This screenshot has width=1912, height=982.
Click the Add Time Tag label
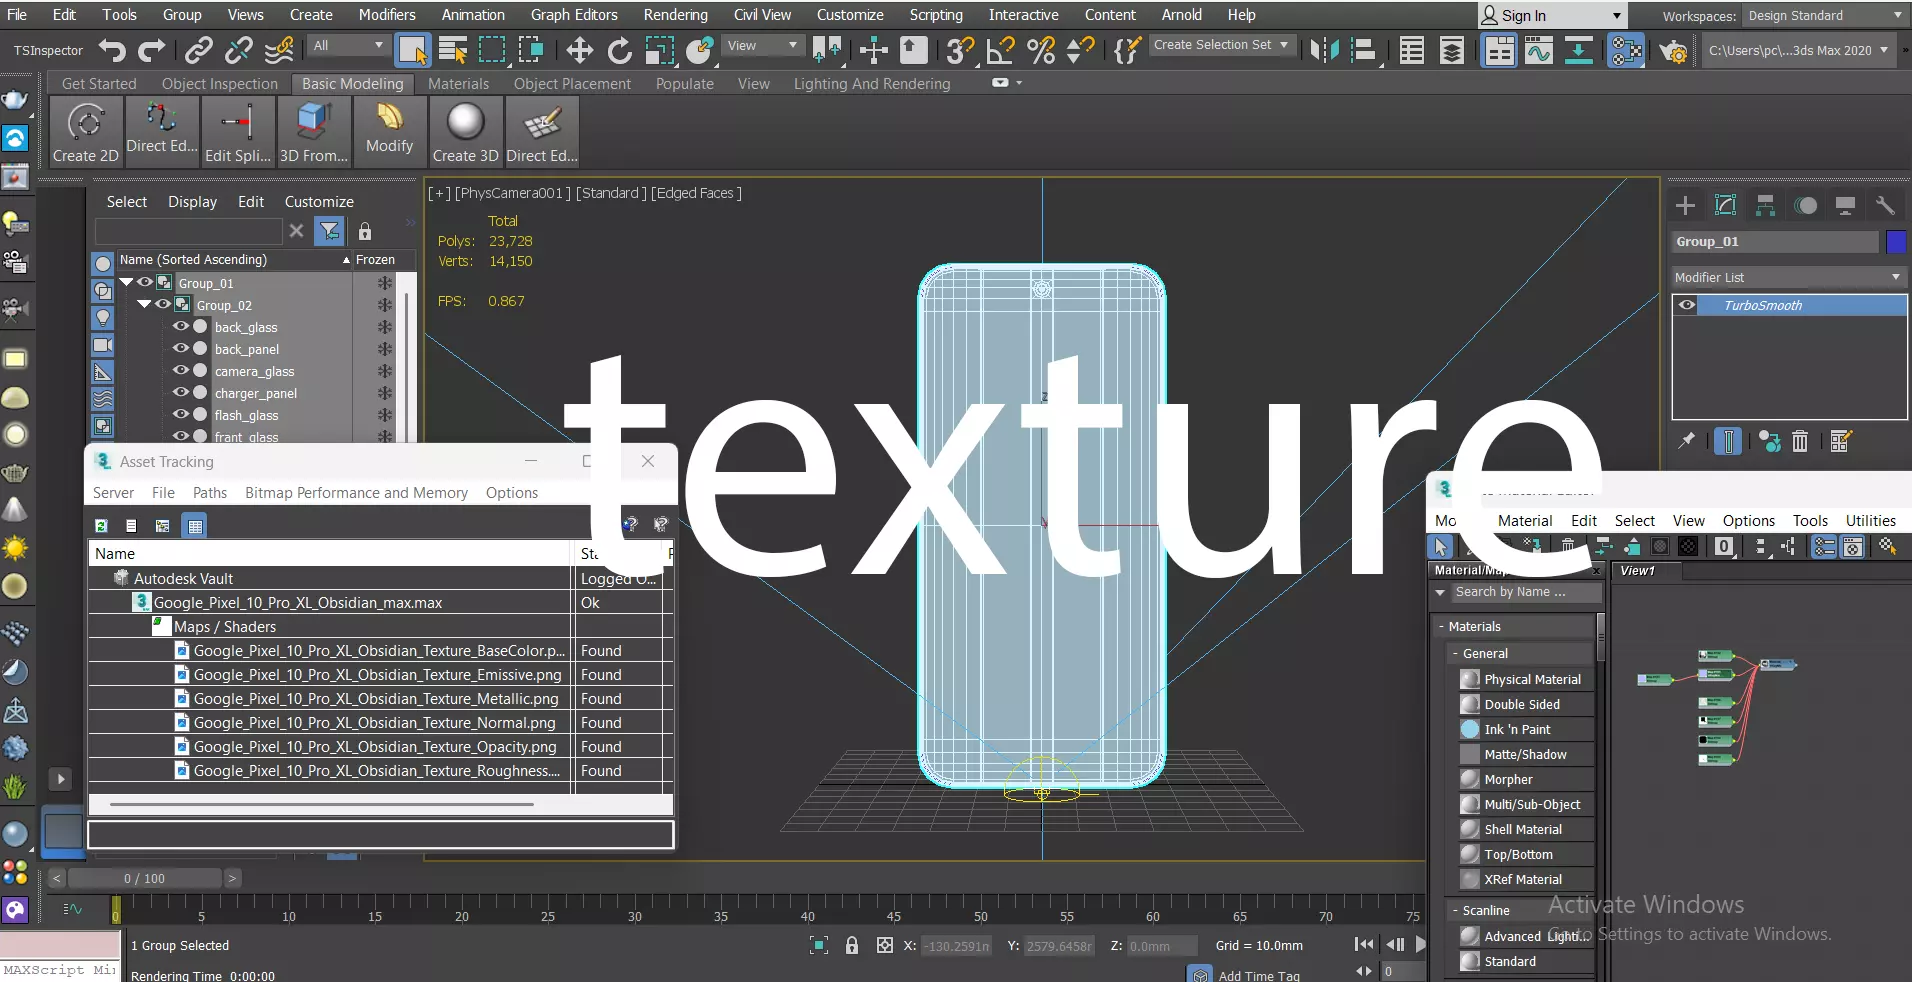click(1259, 976)
